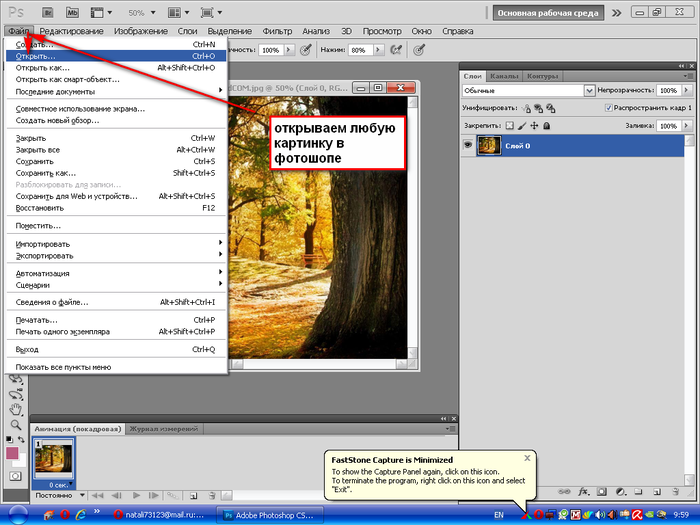Duplicate selected animation frame icon
The height and width of the screenshot is (525, 700).
click(x=193, y=496)
